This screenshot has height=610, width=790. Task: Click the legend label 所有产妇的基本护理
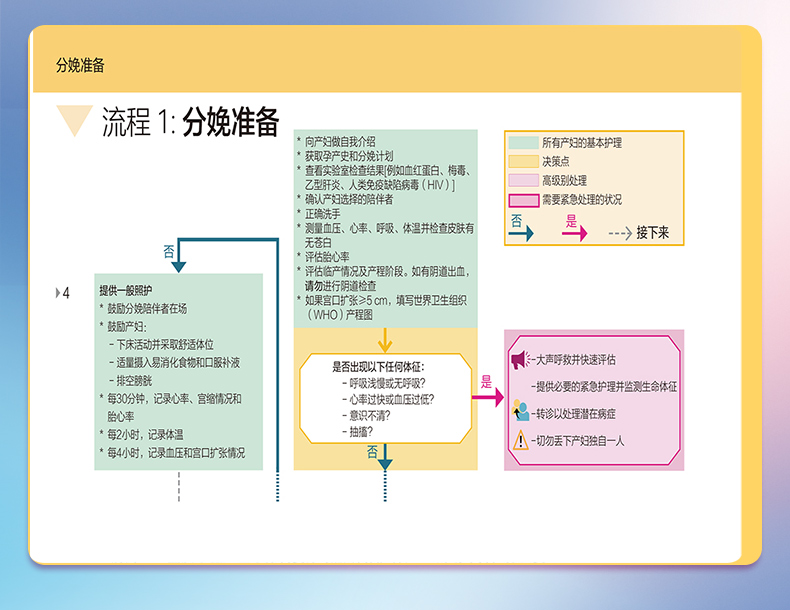coord(582,143)
